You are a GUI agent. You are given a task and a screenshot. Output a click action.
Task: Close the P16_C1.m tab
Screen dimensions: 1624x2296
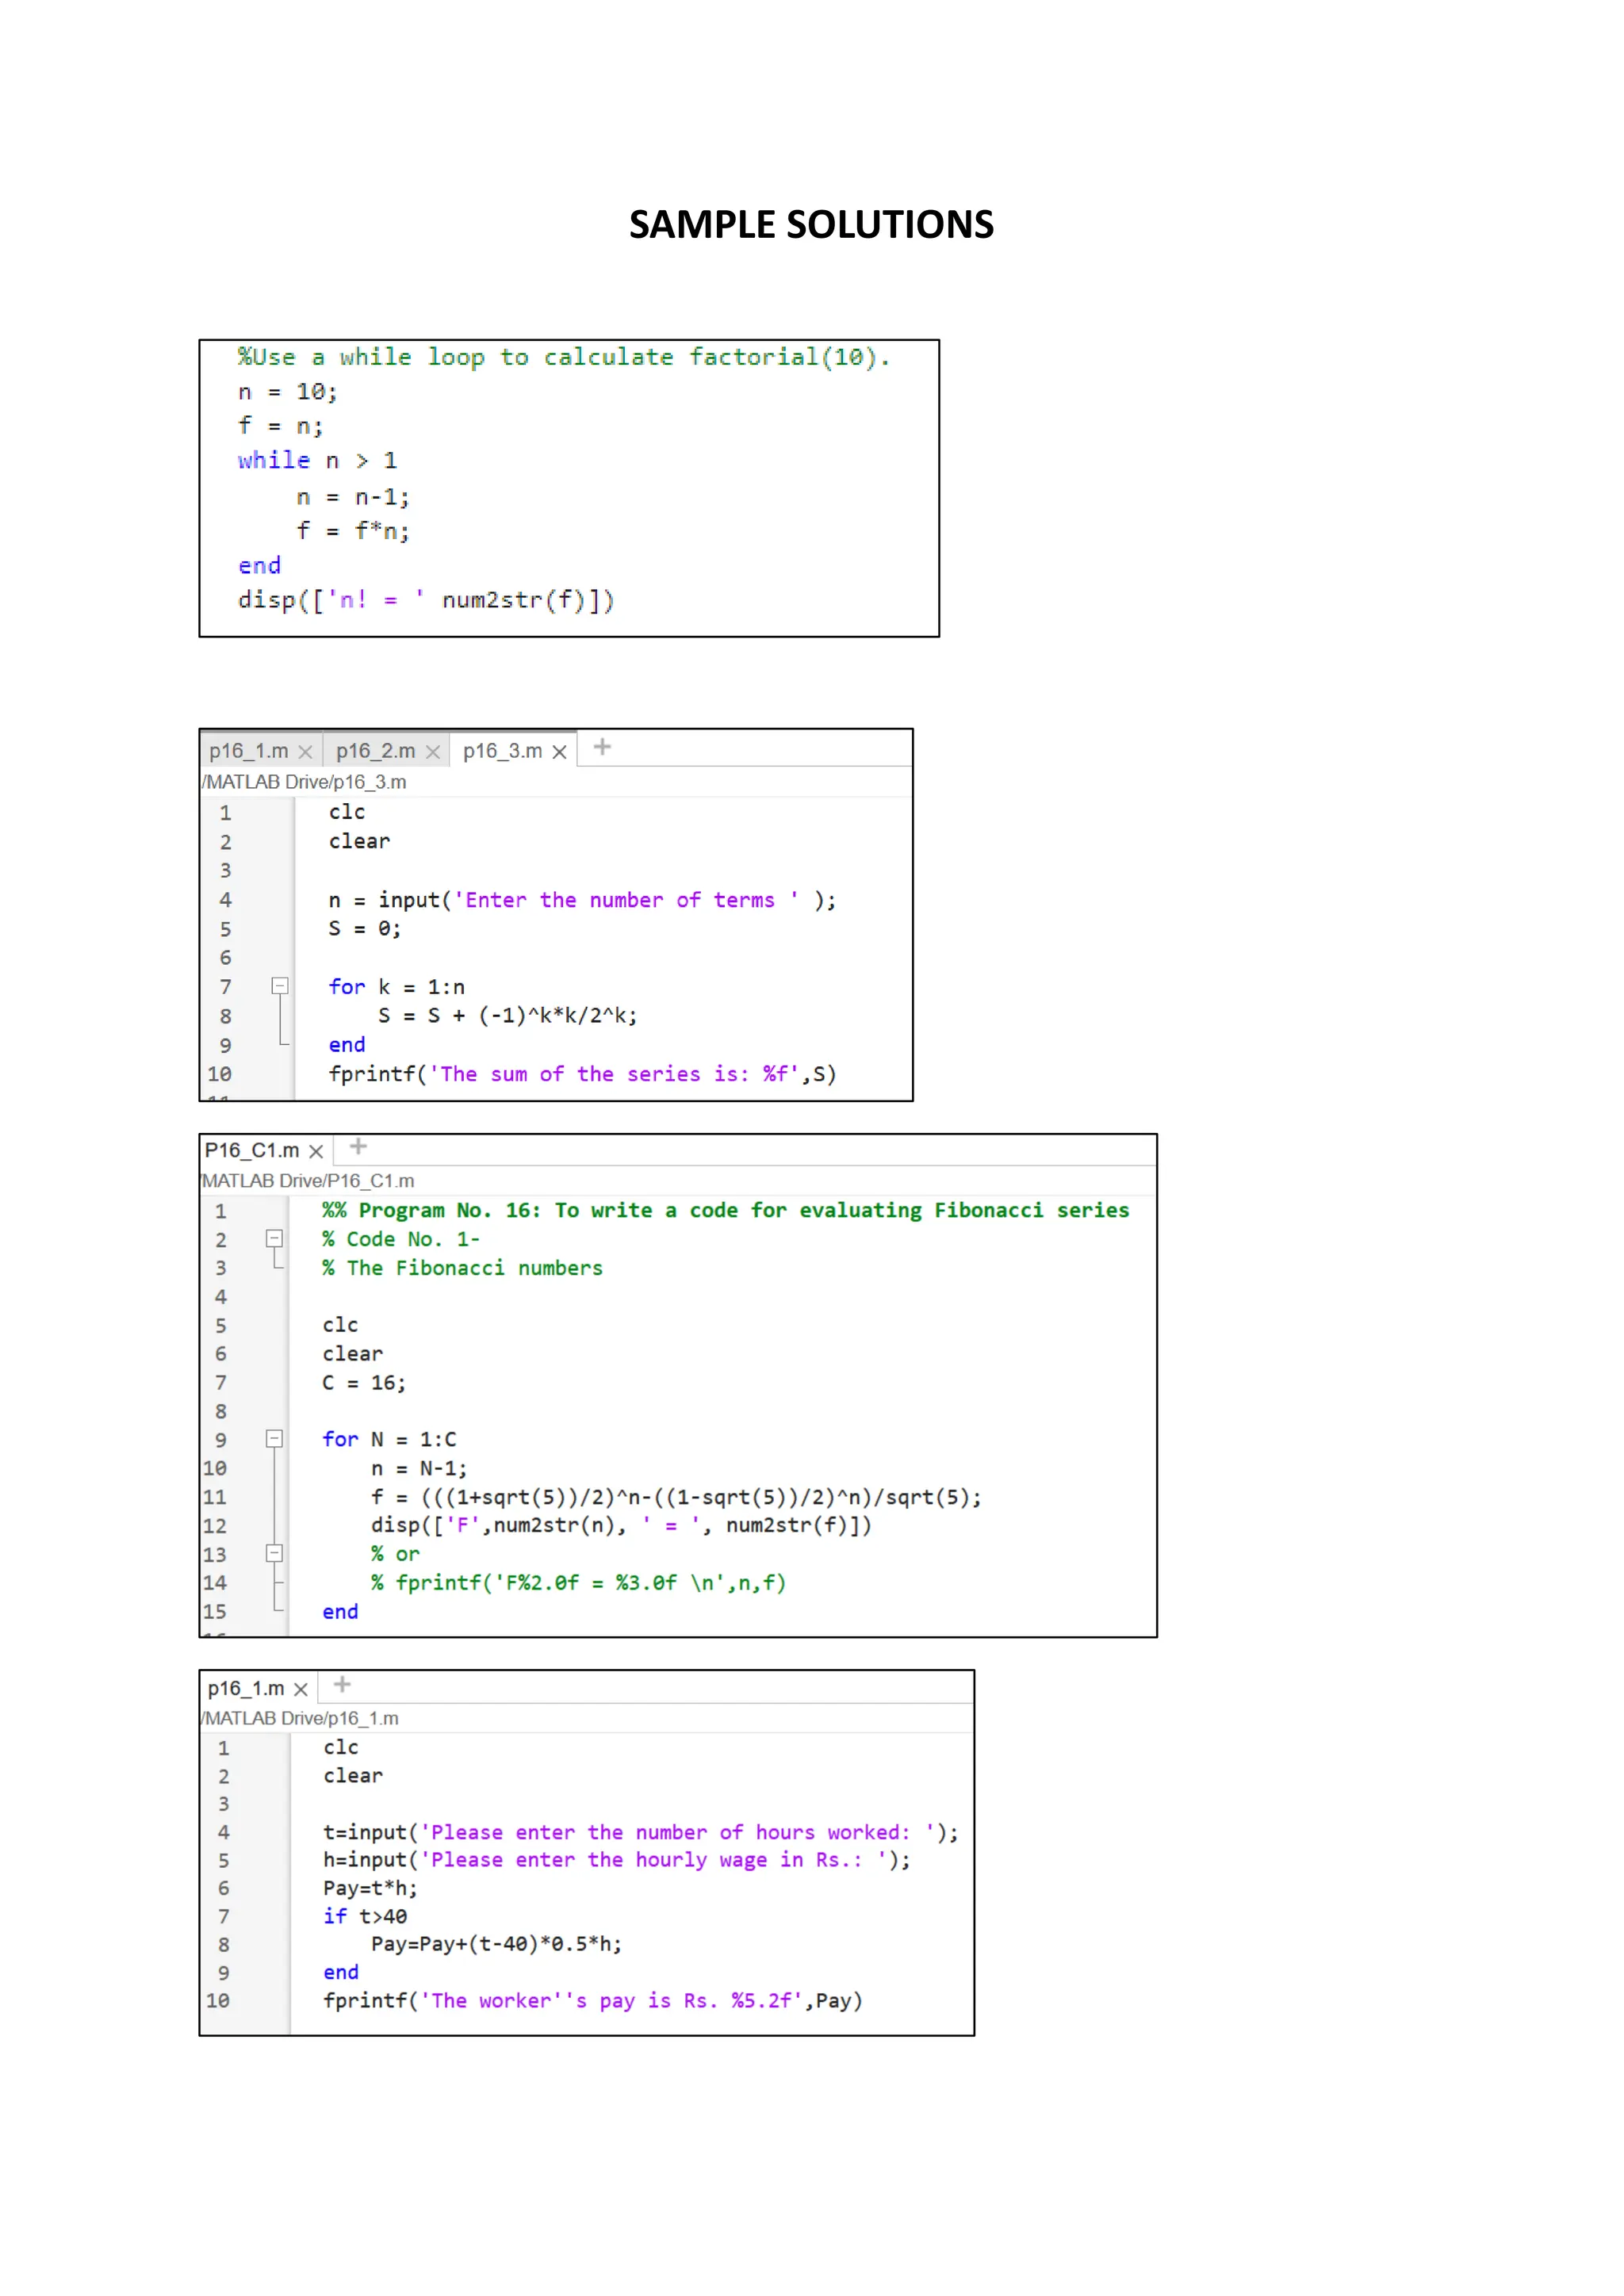click(x=316, y=1151)
